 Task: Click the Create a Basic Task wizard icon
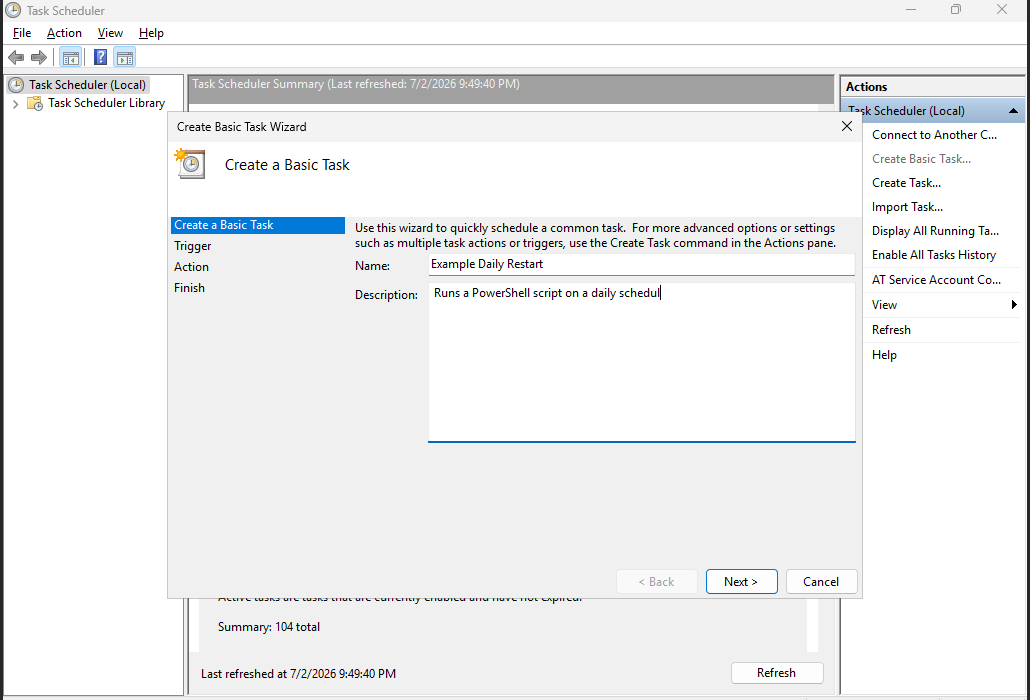click(190, 164)
